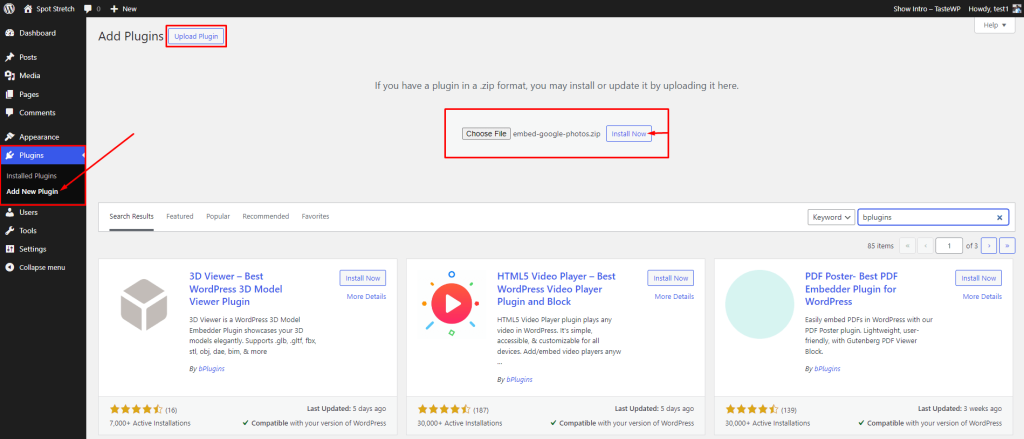Click the 85 items count text

click(x=880, y=246)
